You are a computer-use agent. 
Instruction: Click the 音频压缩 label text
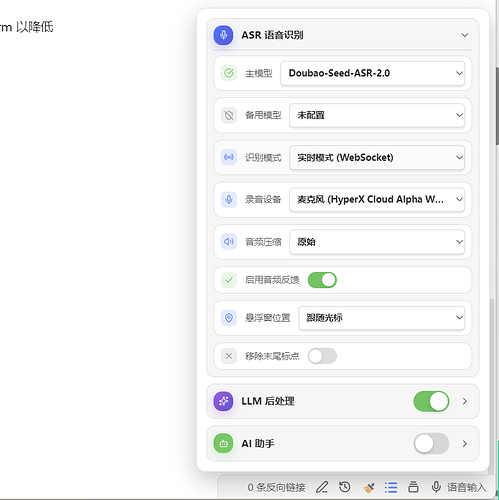tap(263, 242)
